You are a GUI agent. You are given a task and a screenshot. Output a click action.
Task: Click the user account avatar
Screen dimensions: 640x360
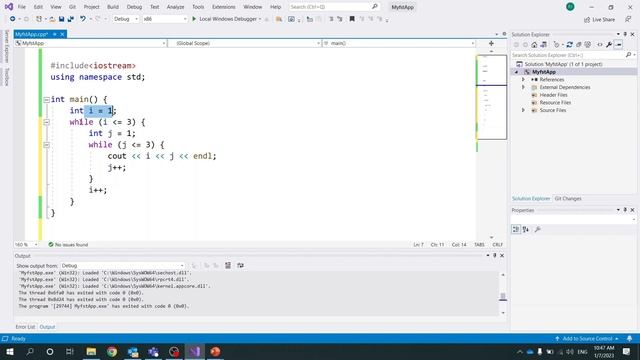pos(570,7)
